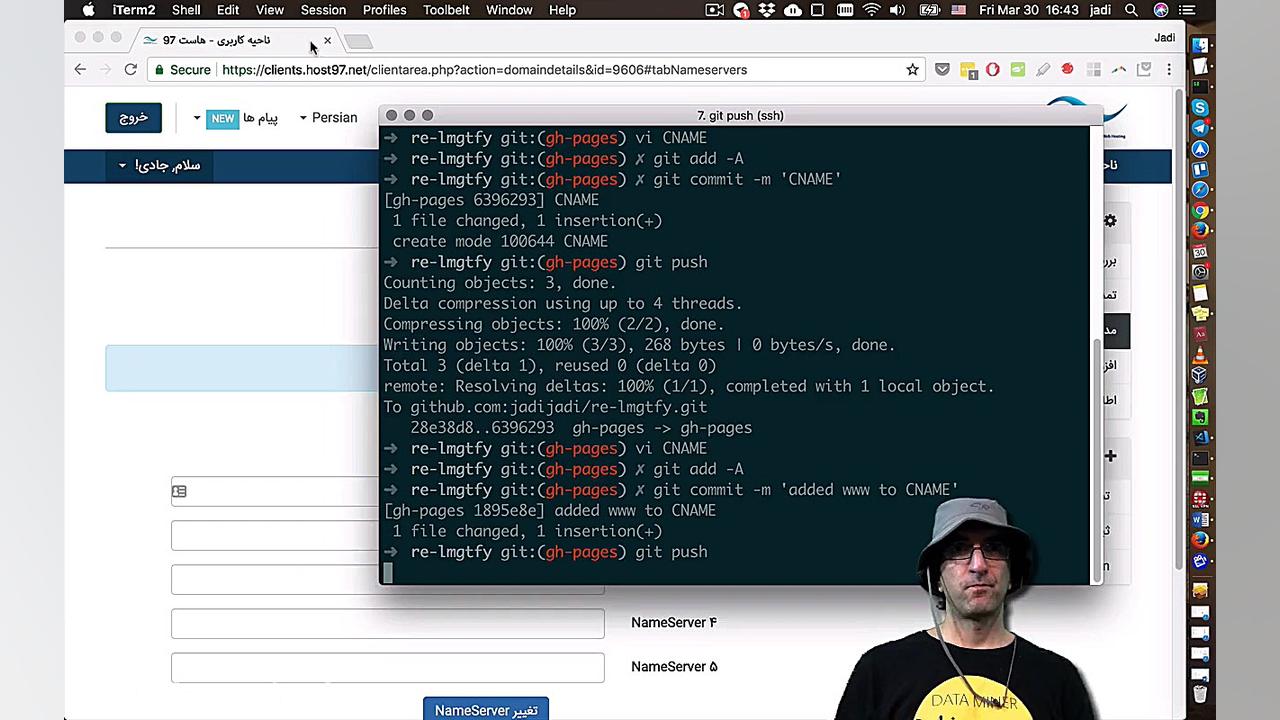
Task: Click the card icon in the first input
Action: (x=179, y=491)
